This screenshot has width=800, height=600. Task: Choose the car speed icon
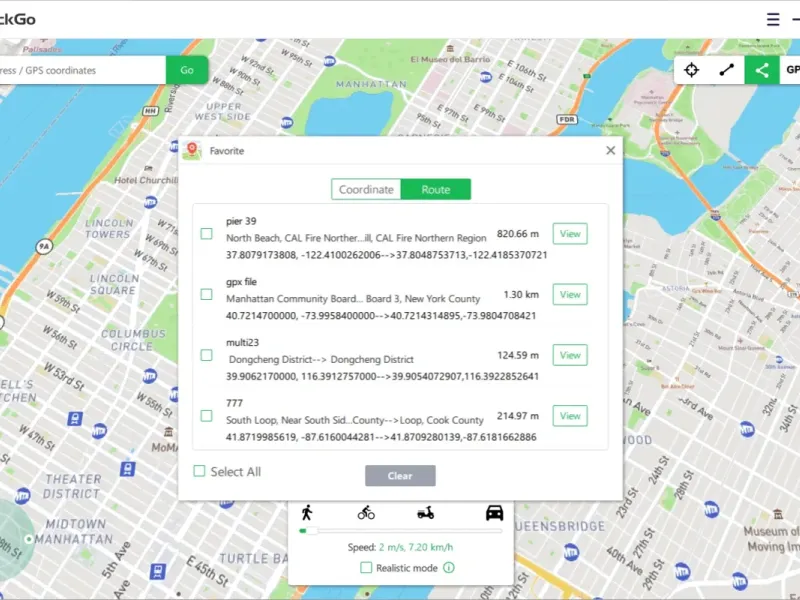[x=494, y=513]
